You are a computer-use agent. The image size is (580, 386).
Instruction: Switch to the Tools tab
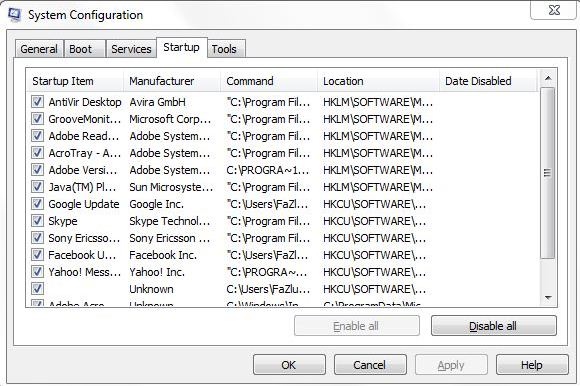224,49
